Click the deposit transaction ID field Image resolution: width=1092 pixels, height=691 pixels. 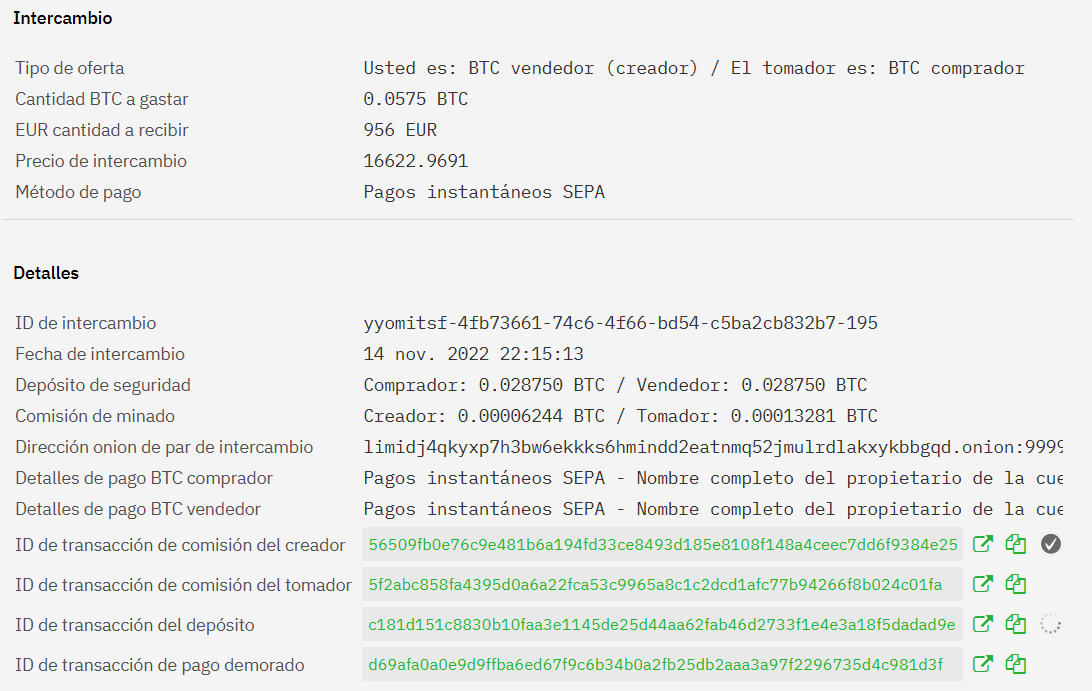660,624
